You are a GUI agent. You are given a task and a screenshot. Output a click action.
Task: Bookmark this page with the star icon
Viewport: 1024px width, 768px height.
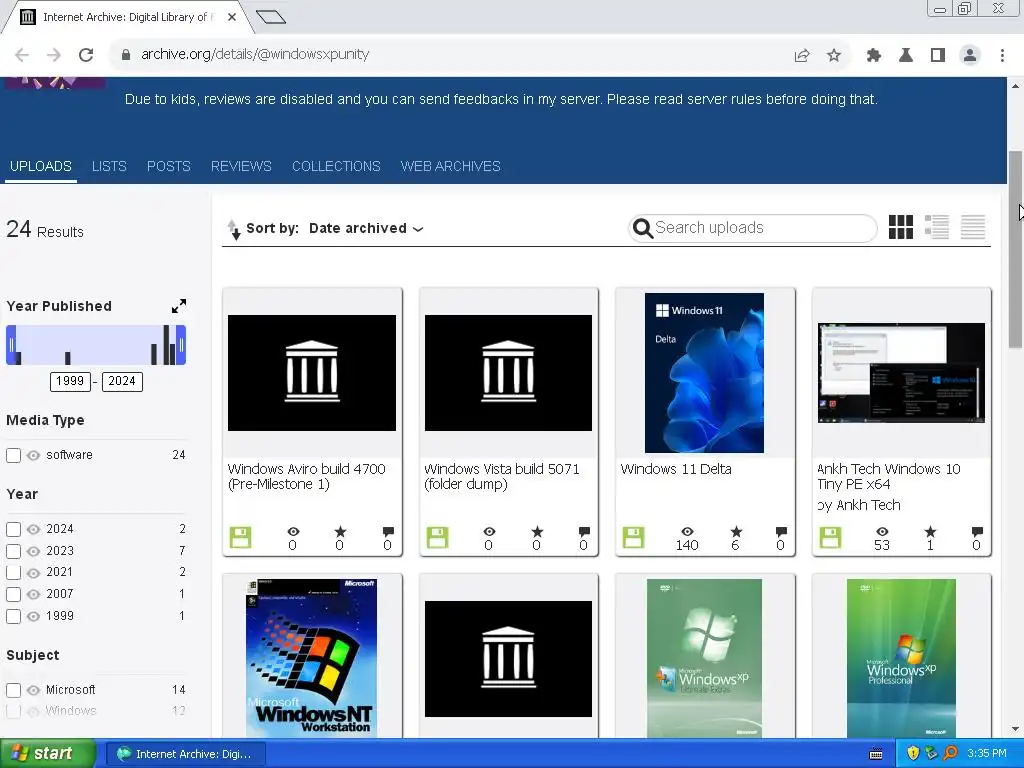coord(834,56)
